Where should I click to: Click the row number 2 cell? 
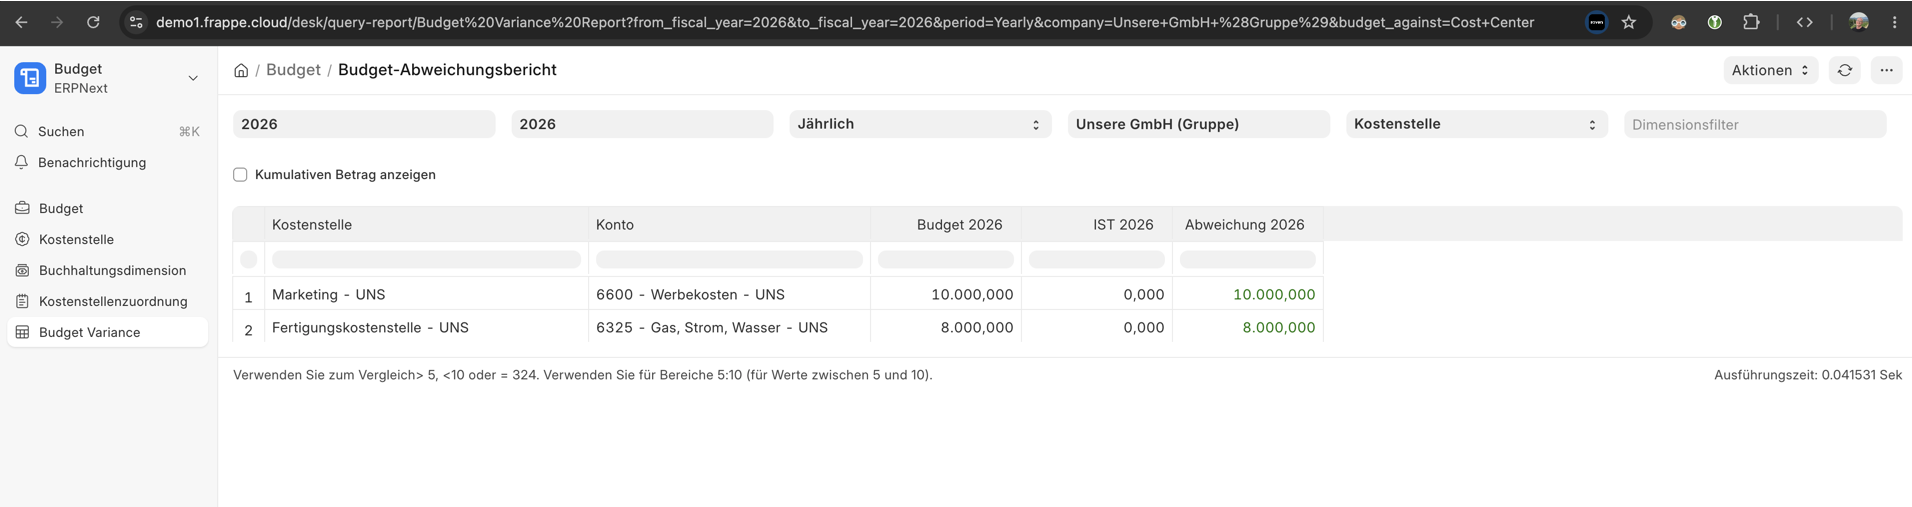[248, 328]
